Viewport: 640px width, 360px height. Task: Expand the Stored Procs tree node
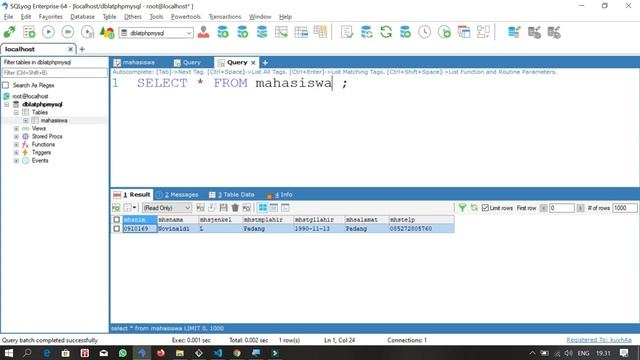pos(16,136)
